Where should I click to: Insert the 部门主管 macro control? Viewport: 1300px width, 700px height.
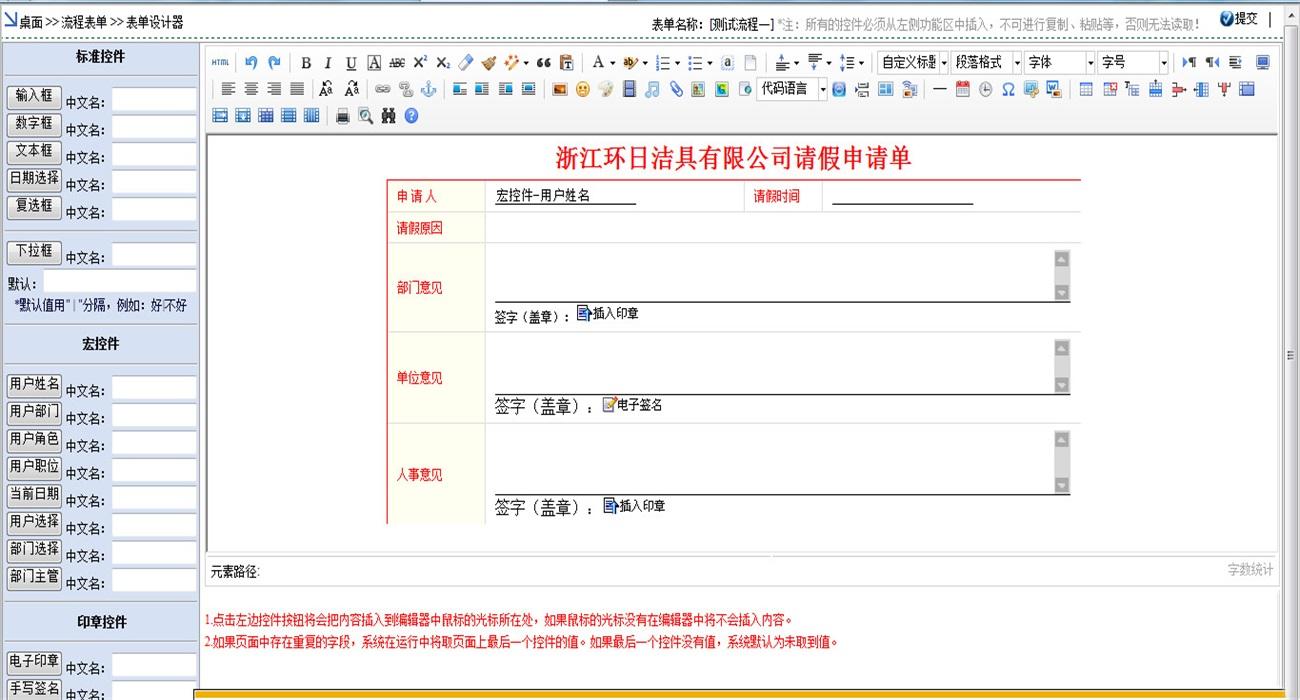pyautogui.click(x=34, y=577)
